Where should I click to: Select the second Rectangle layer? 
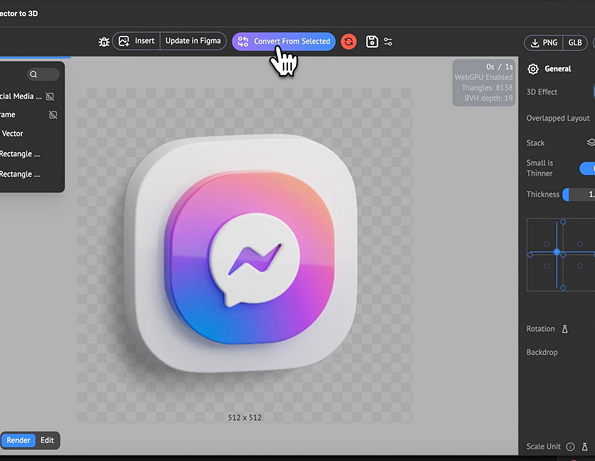click(20, 174)
